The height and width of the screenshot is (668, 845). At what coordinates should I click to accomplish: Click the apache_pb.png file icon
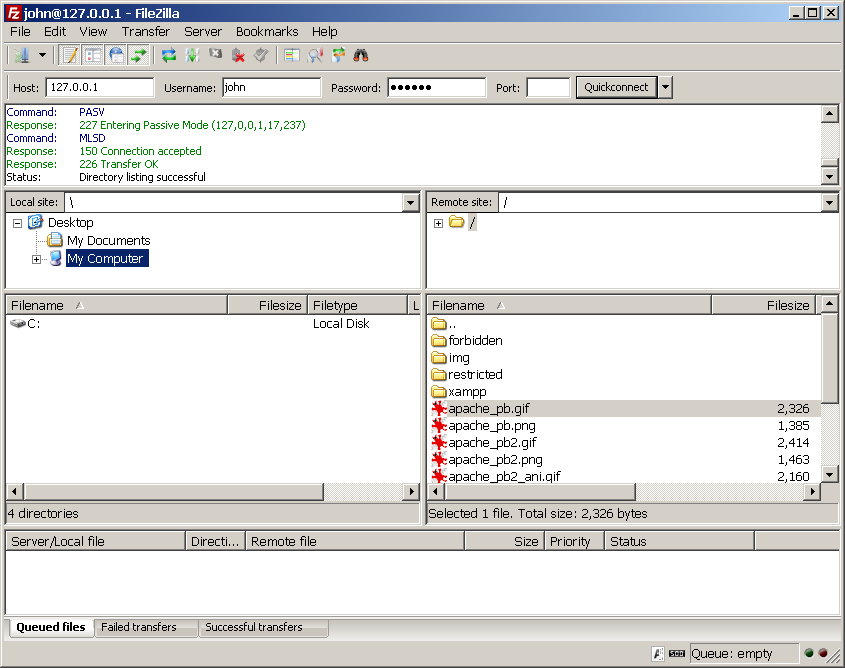click(438, 426)
